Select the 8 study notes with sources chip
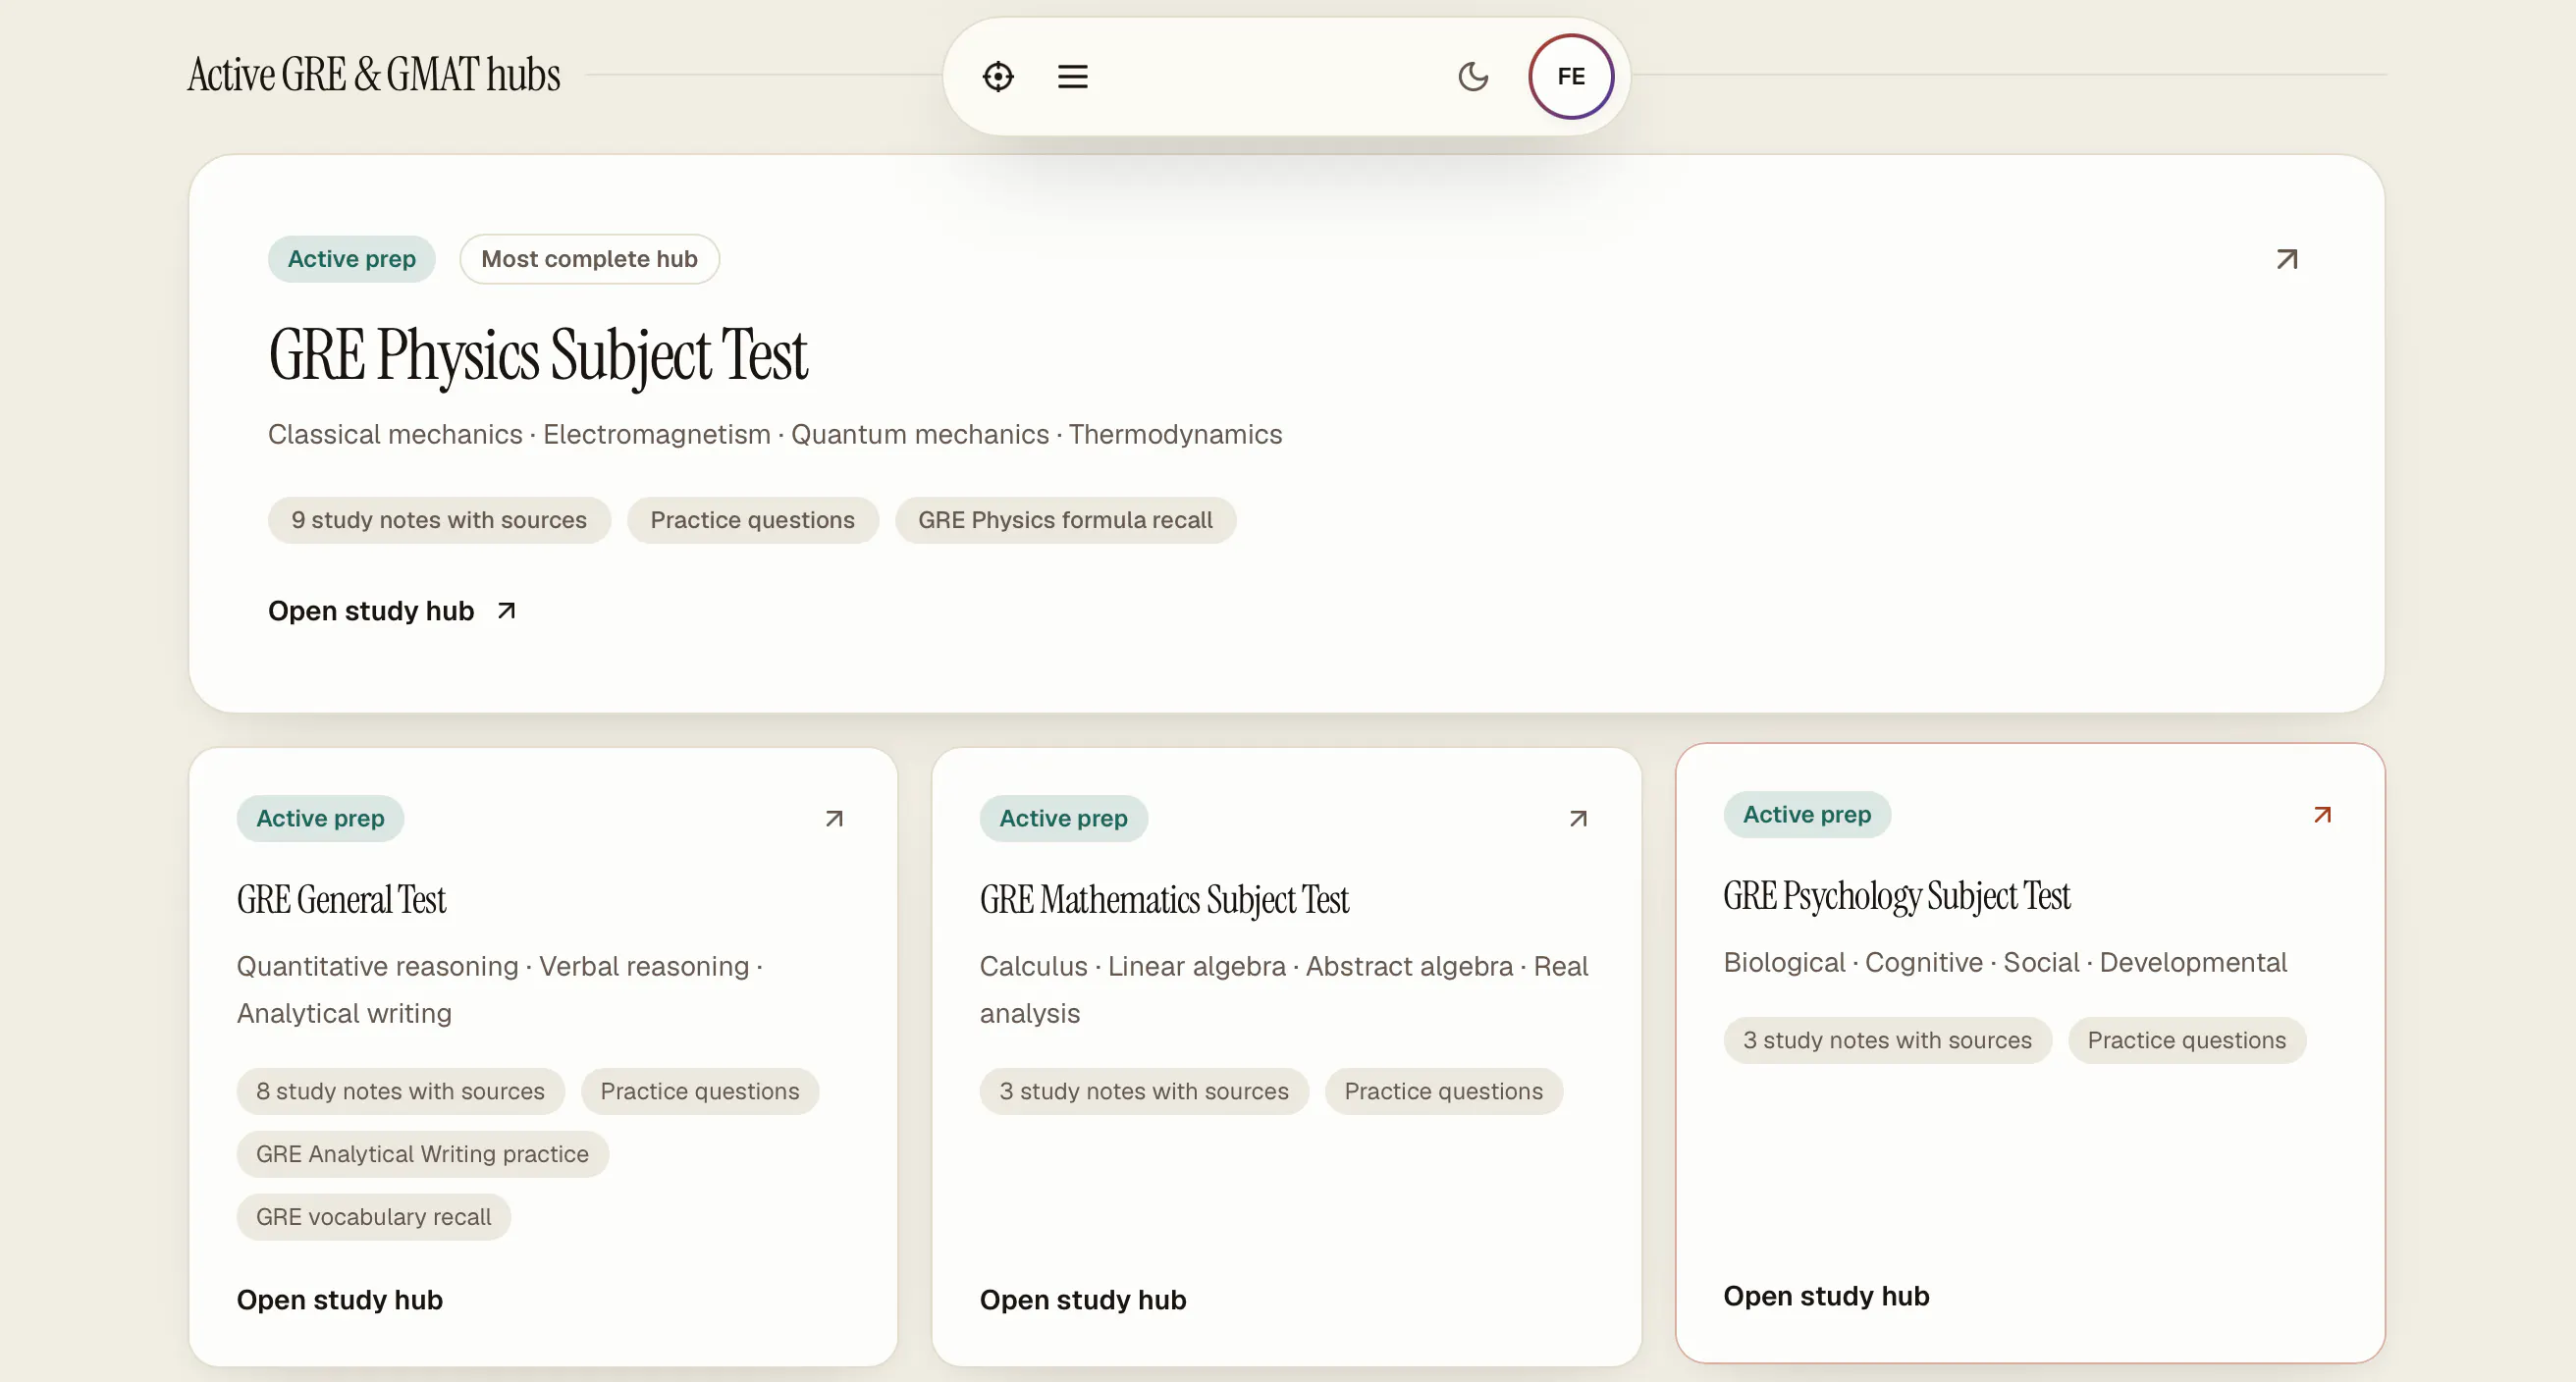The image size is (2576, 1382). coord(400,1091)
